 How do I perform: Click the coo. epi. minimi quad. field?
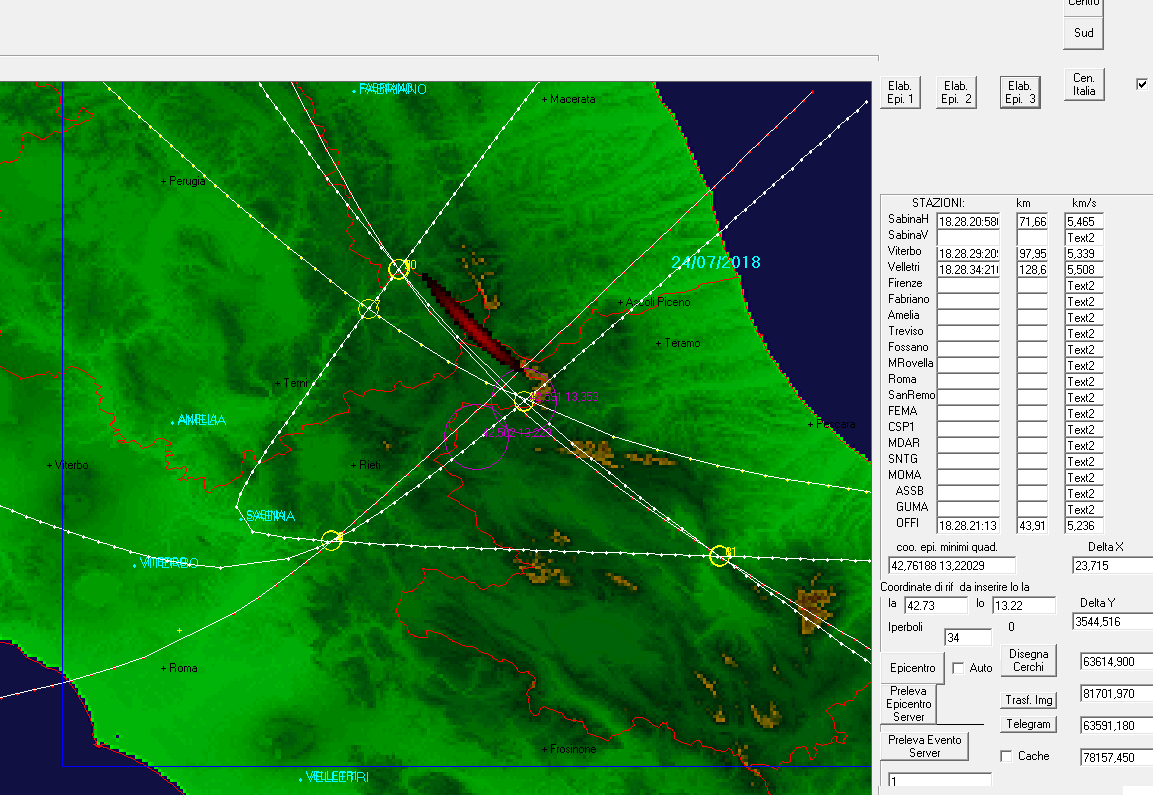click(952, 566)
